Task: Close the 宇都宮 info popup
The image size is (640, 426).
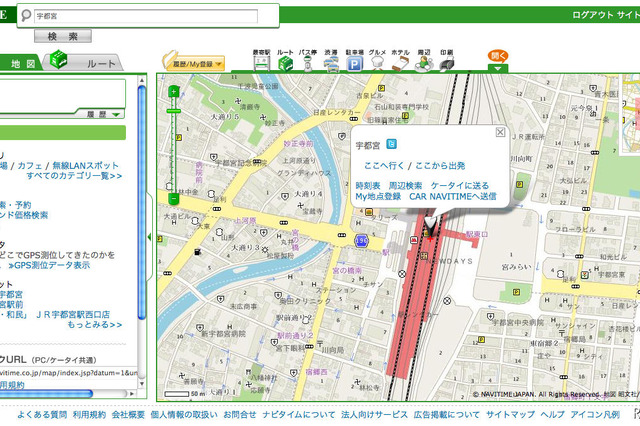Action: [500, 132]
